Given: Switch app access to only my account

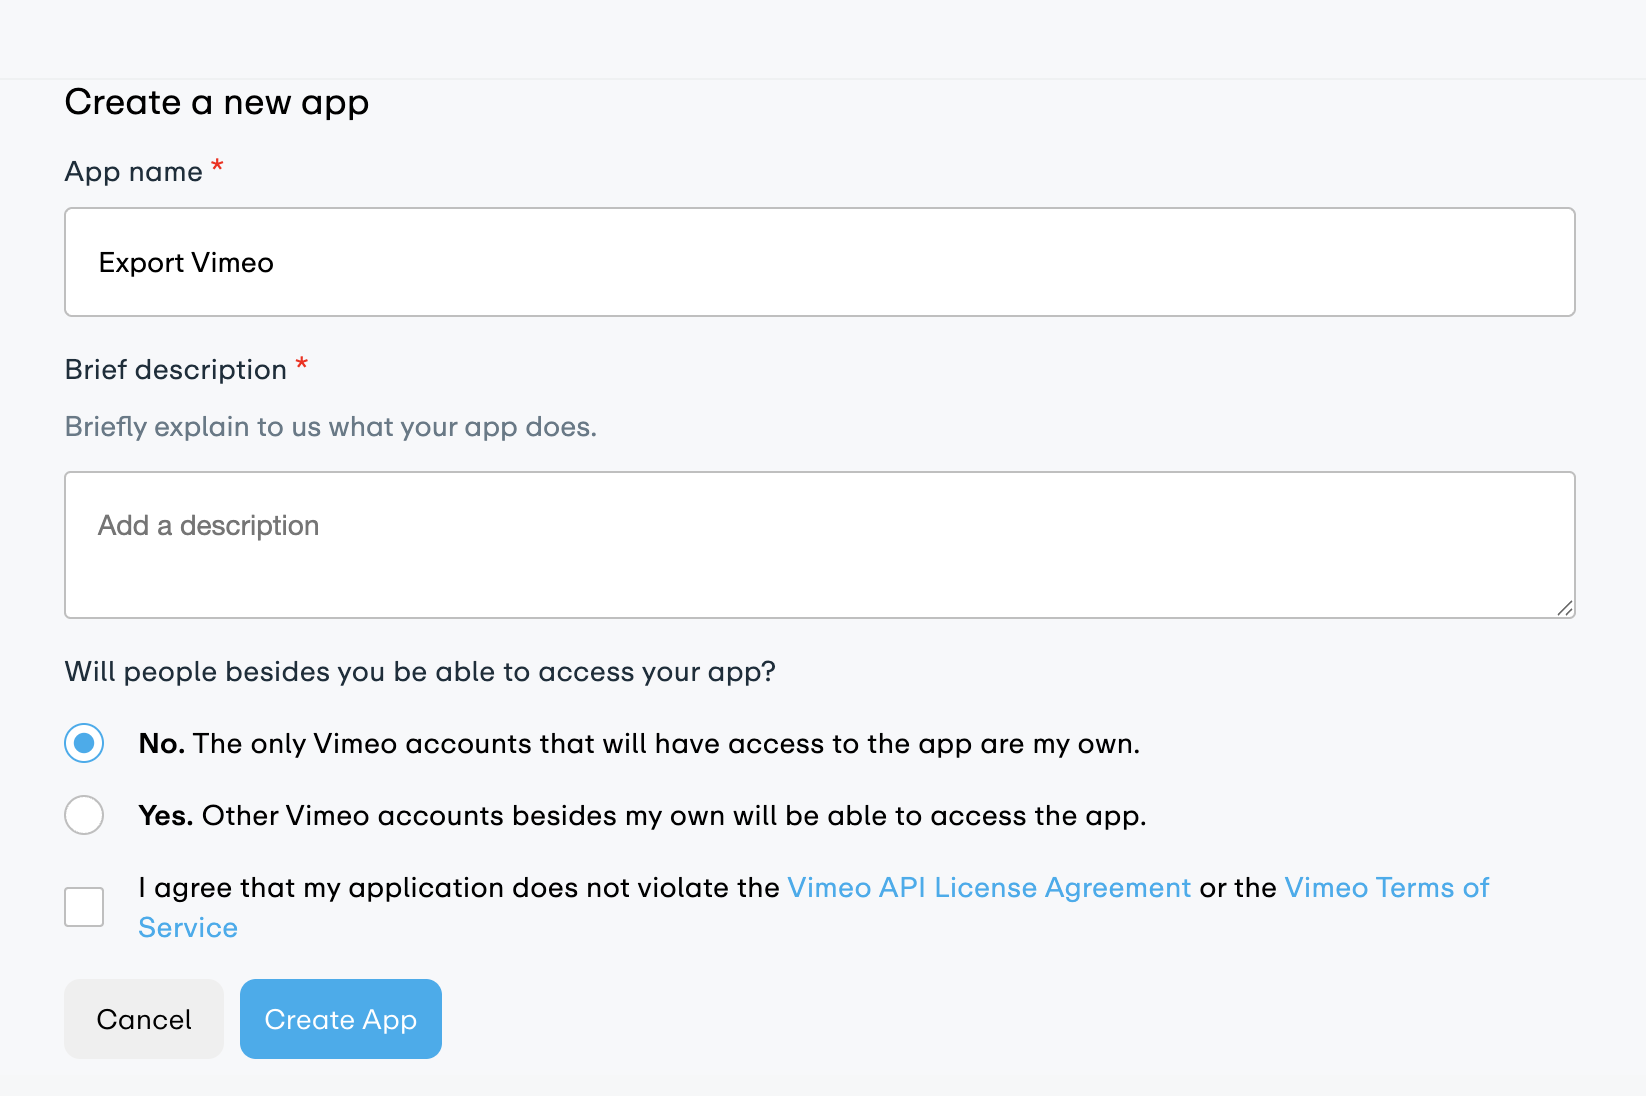Looking at the screenshot, I should tap(84, 743).
